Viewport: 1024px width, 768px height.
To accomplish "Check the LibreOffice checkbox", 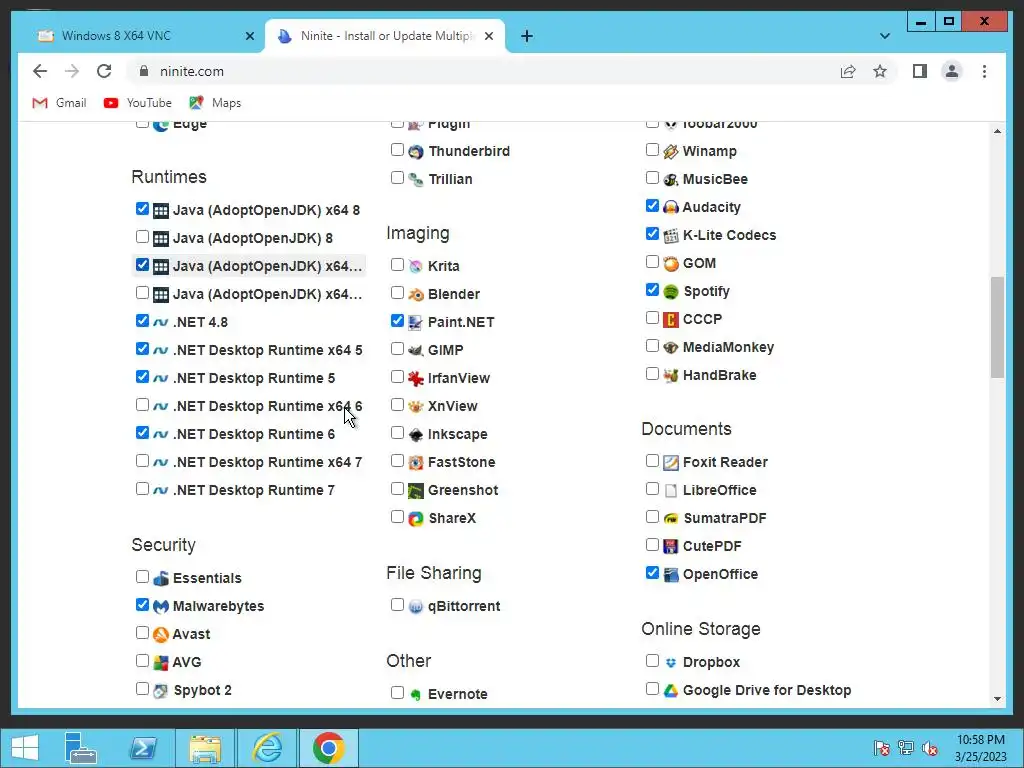I will coord(652,488).
